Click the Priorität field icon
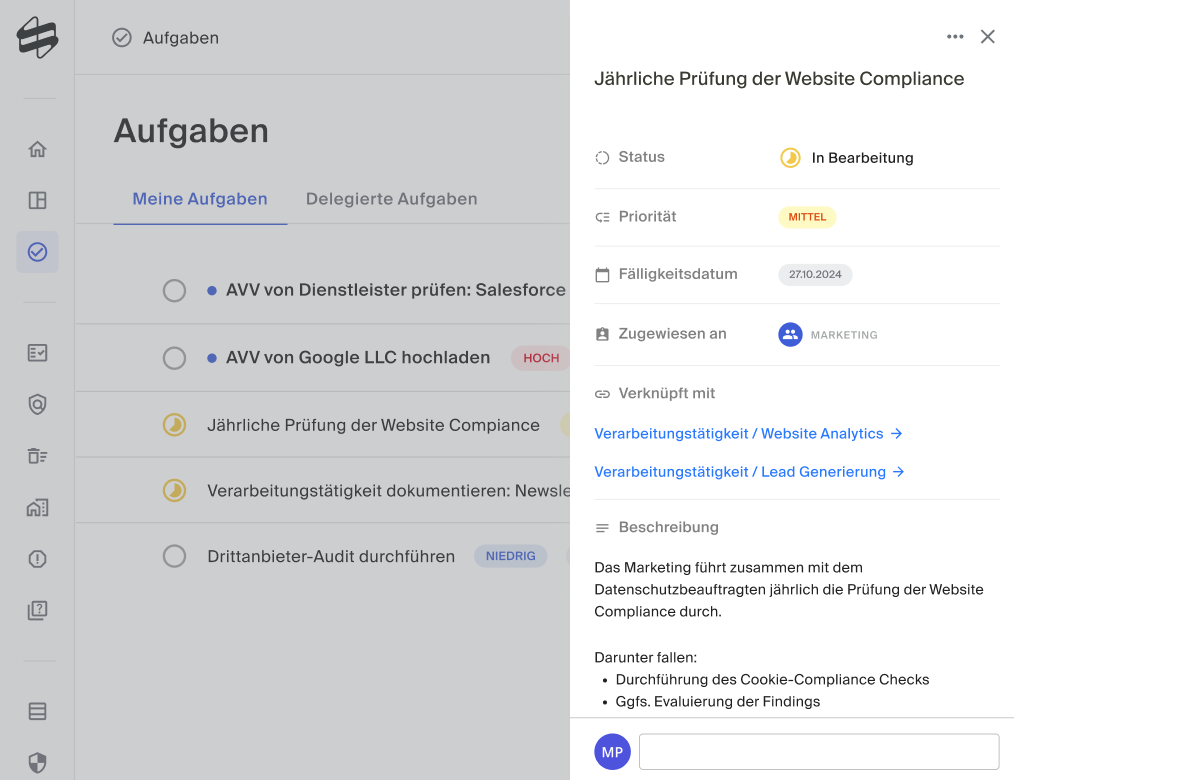Image resolution: width=1200 pixels, height=780 pixels. click(x=602, y=217)
